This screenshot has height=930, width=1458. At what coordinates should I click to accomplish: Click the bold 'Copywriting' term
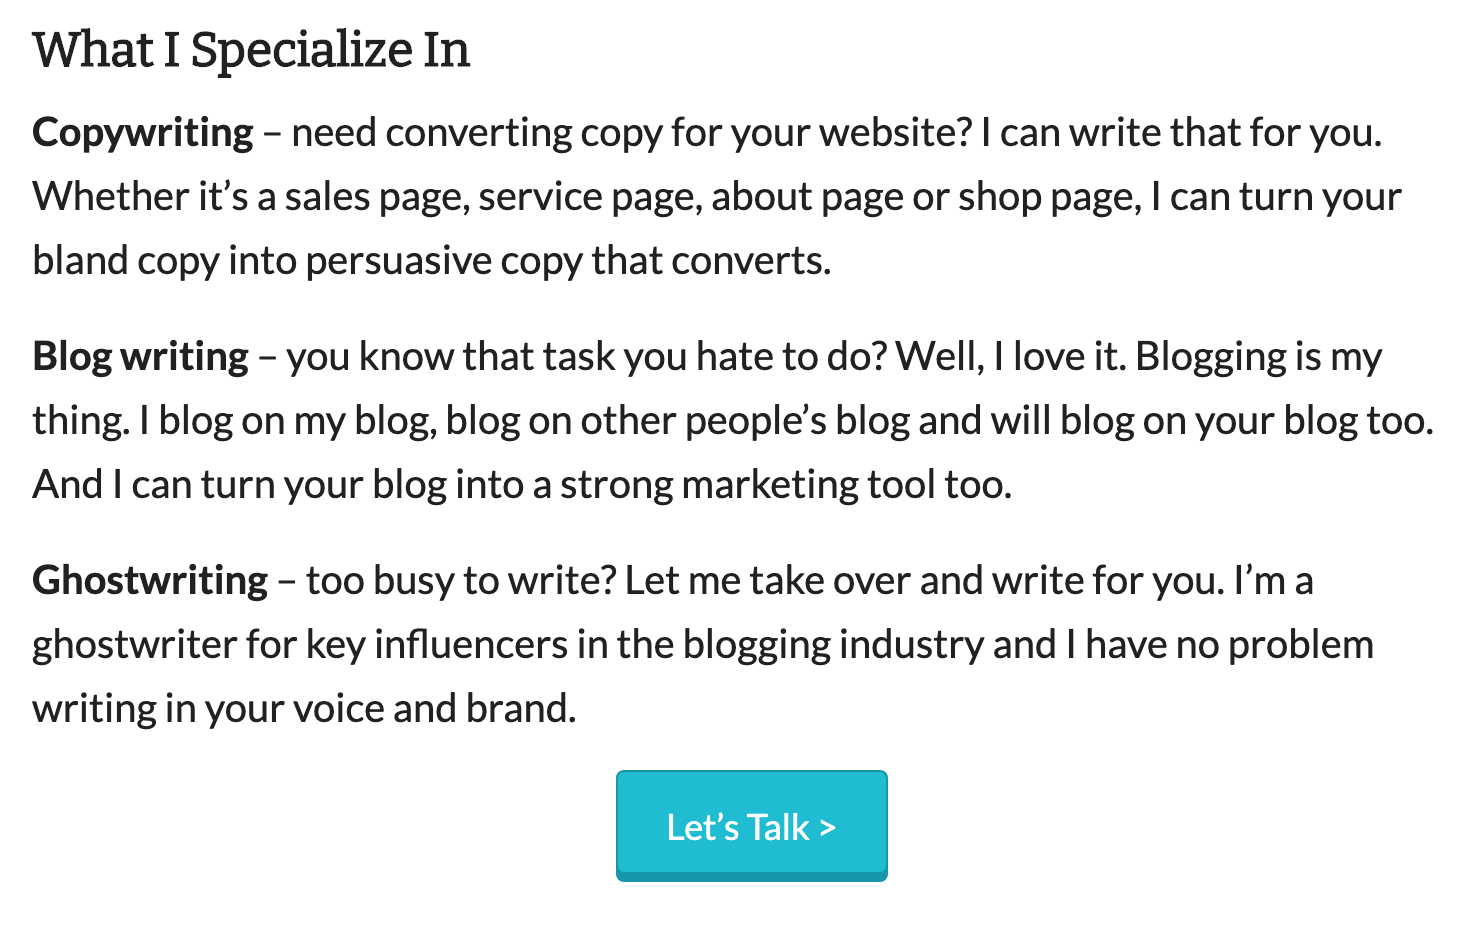143,132
